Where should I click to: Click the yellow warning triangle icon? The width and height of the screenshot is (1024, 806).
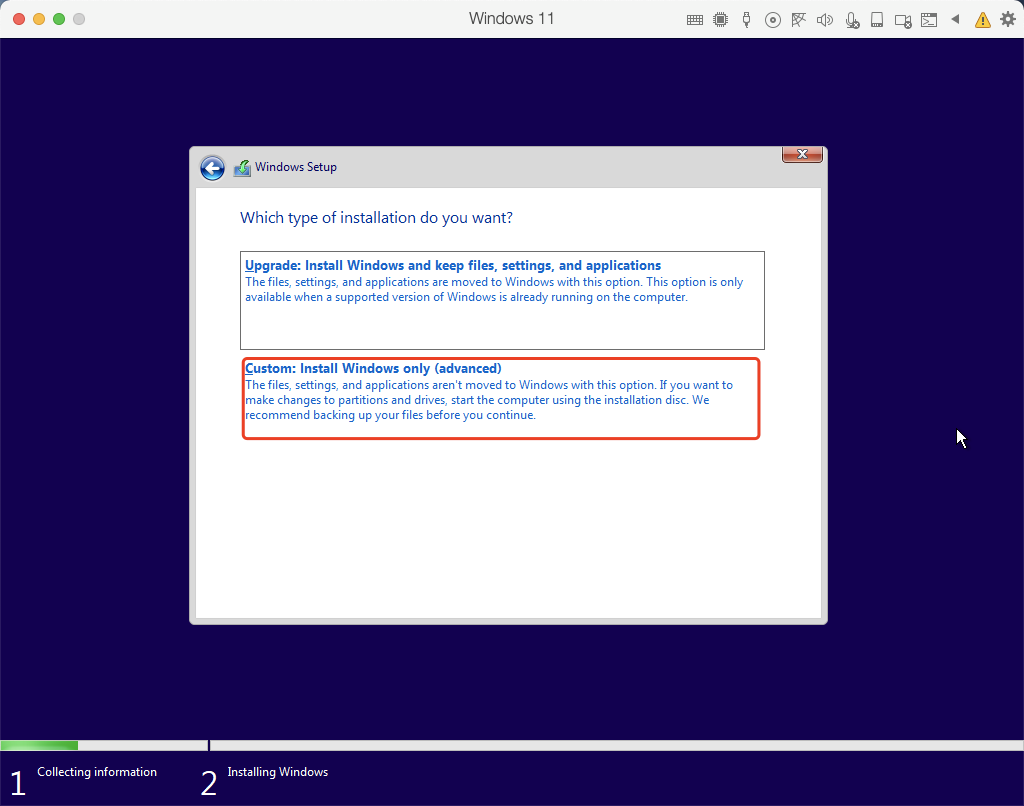(982, 20)
